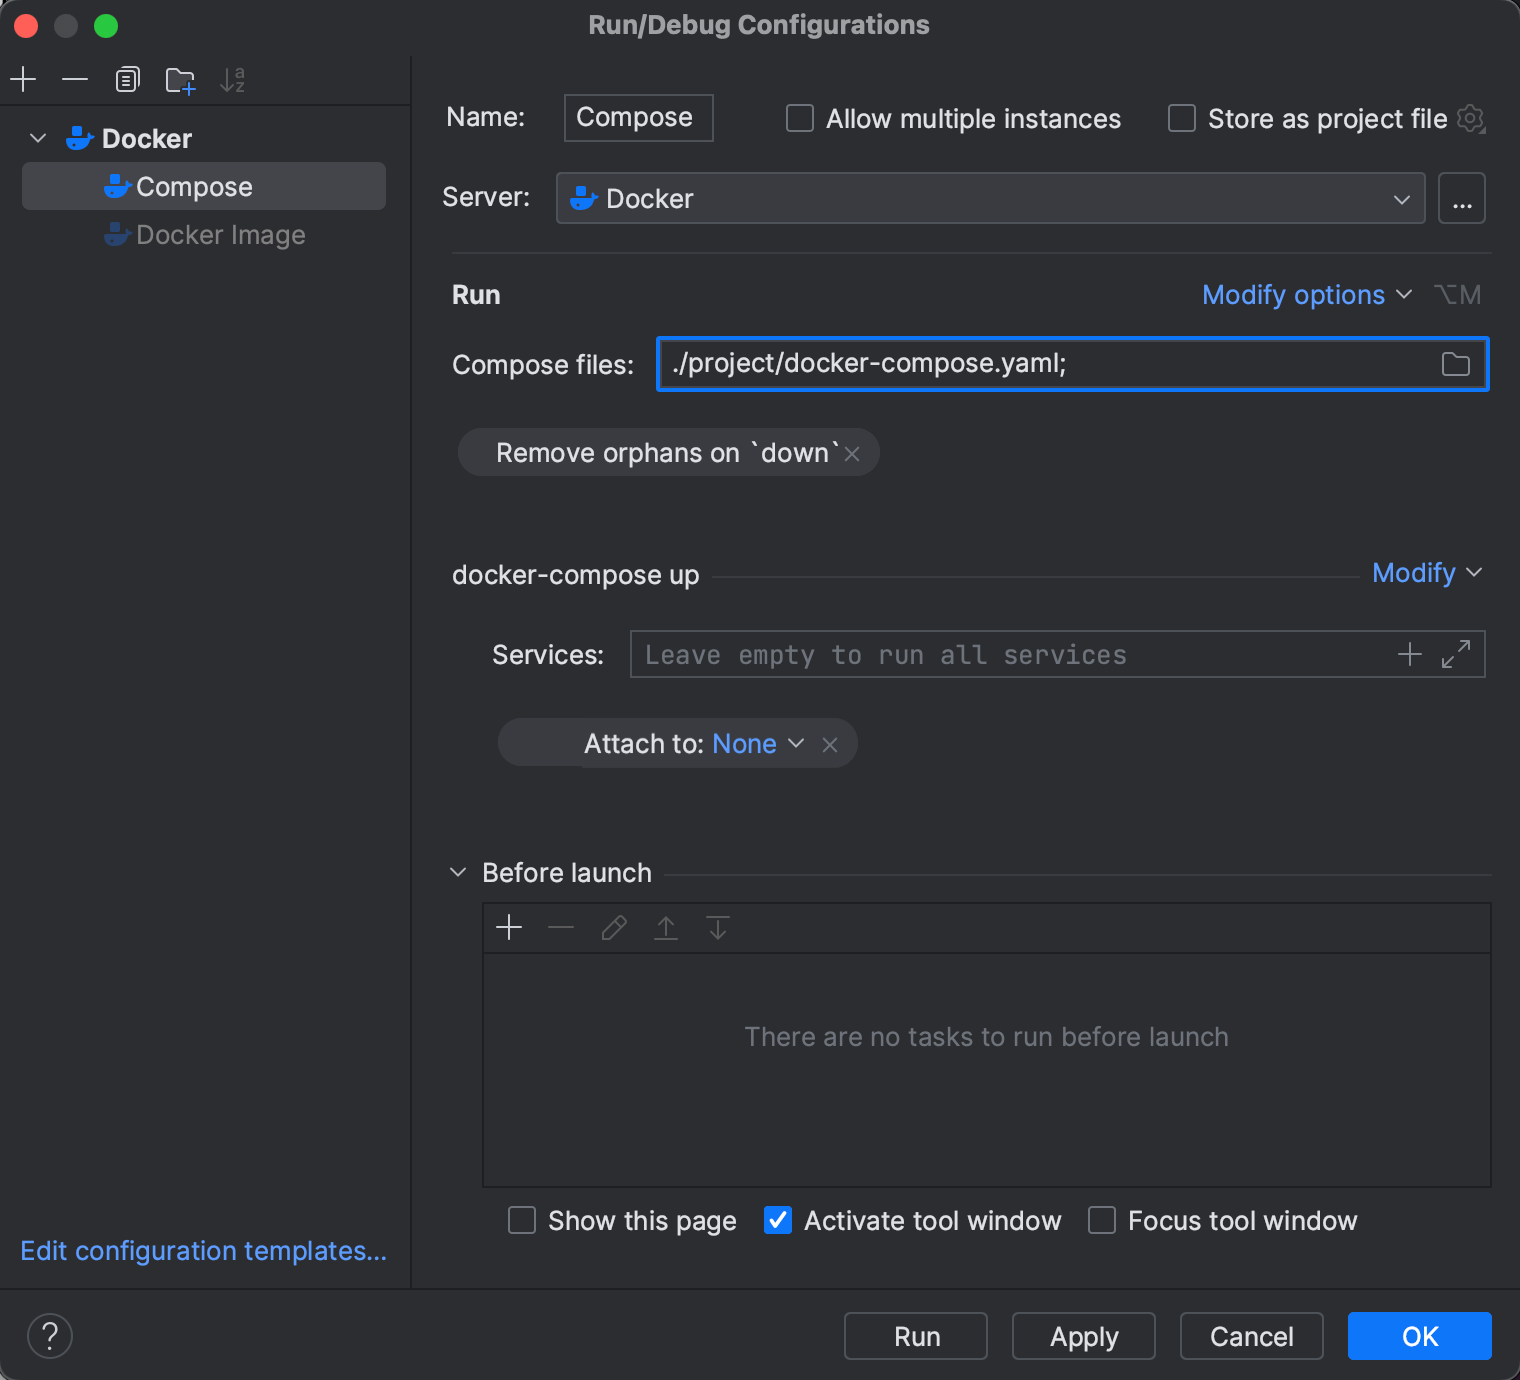Create a new folder for configurations

coord(180,80)
